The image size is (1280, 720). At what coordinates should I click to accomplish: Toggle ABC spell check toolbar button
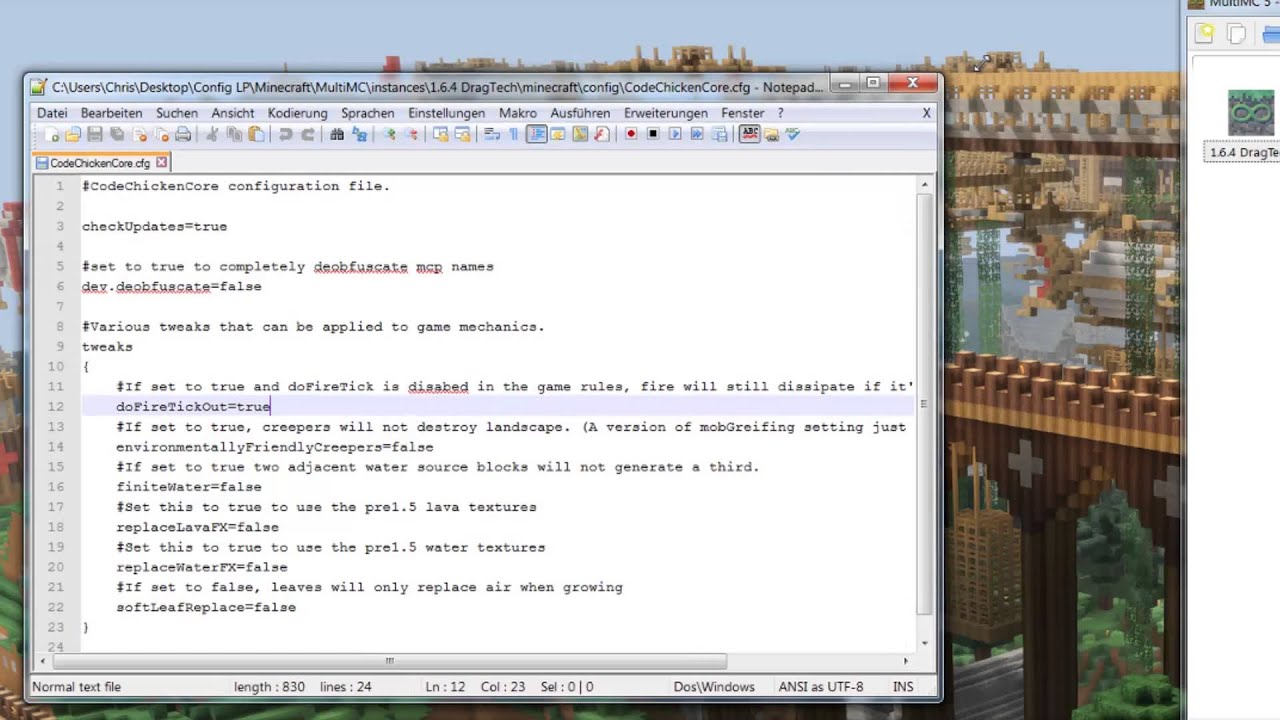(x=750, y=134)
